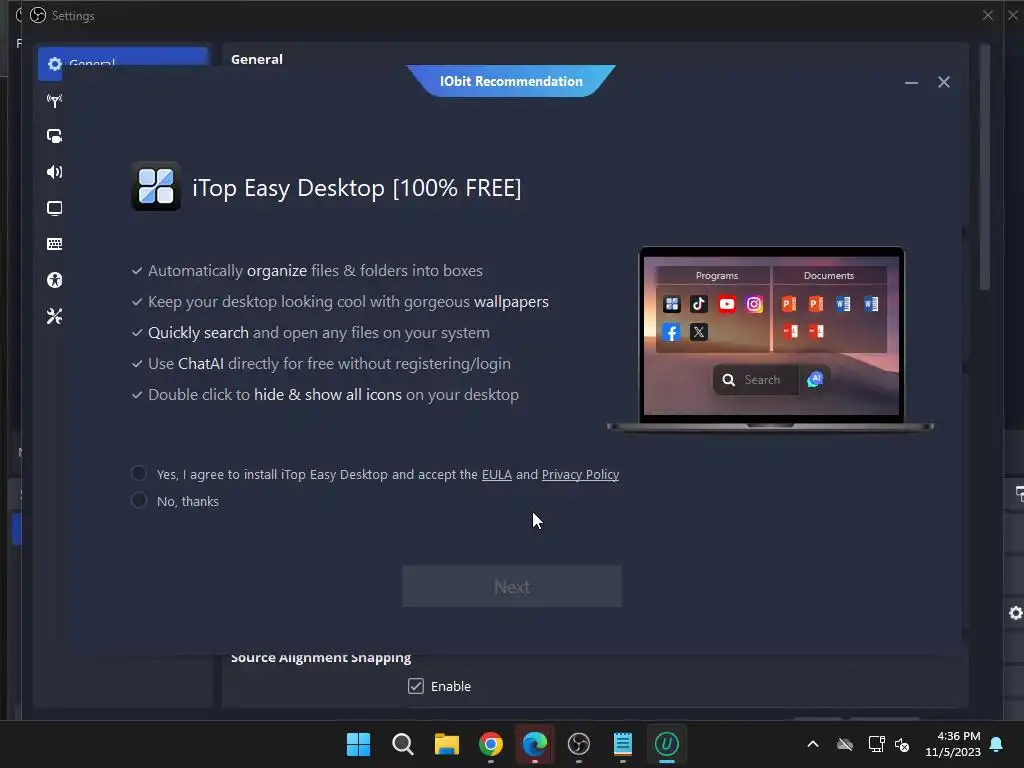Click the OneDrive cloud tray icon
The height and width of the screenshot is (768, 1024).
pyautogui.click(x=845, y=744)
